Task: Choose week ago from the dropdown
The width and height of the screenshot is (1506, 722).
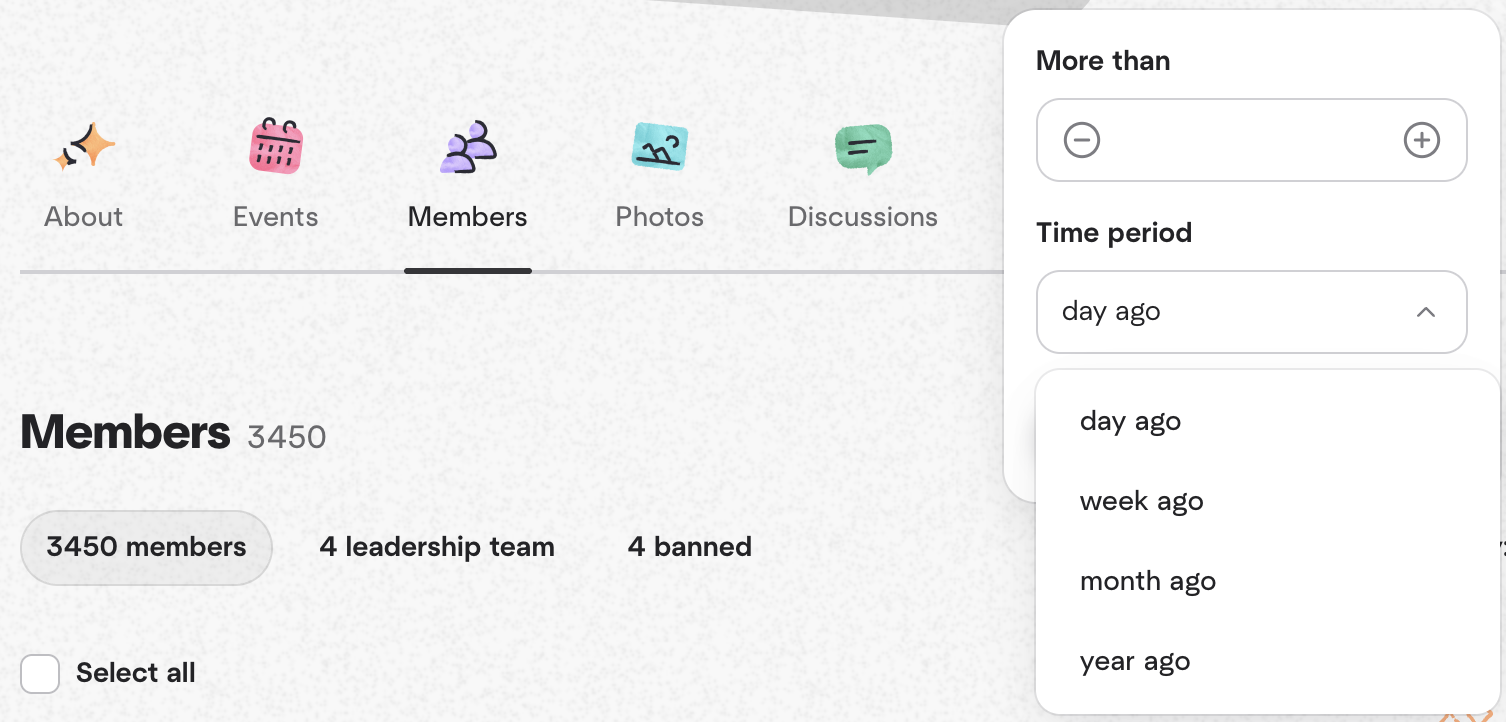Action: coord(1141,500)
